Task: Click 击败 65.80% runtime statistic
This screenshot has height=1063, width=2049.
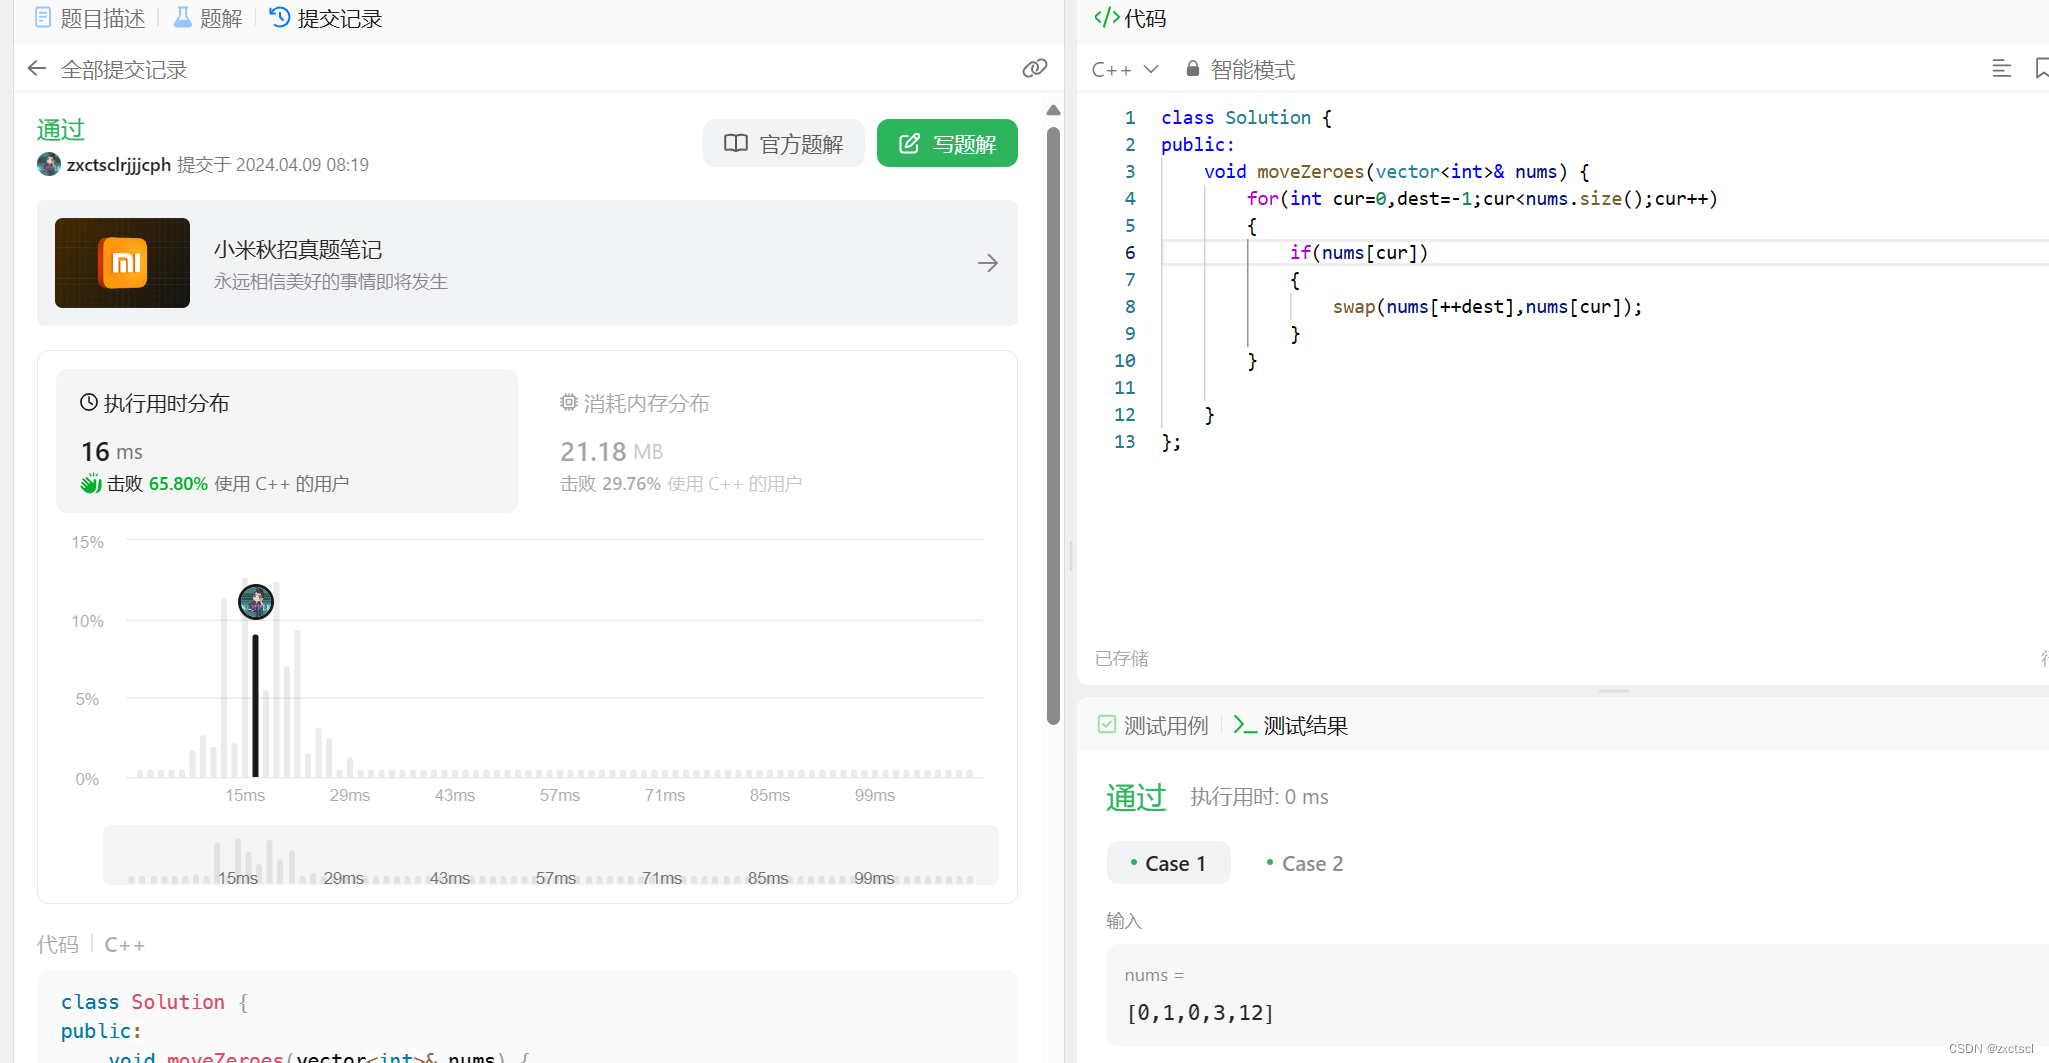Action: (215, 484)
